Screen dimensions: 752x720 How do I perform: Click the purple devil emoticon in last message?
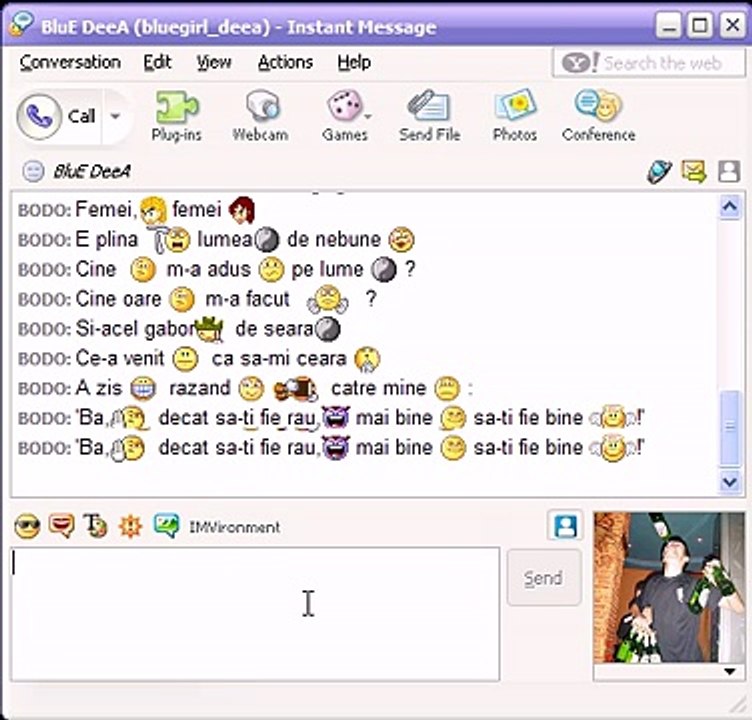coord(336,448)
